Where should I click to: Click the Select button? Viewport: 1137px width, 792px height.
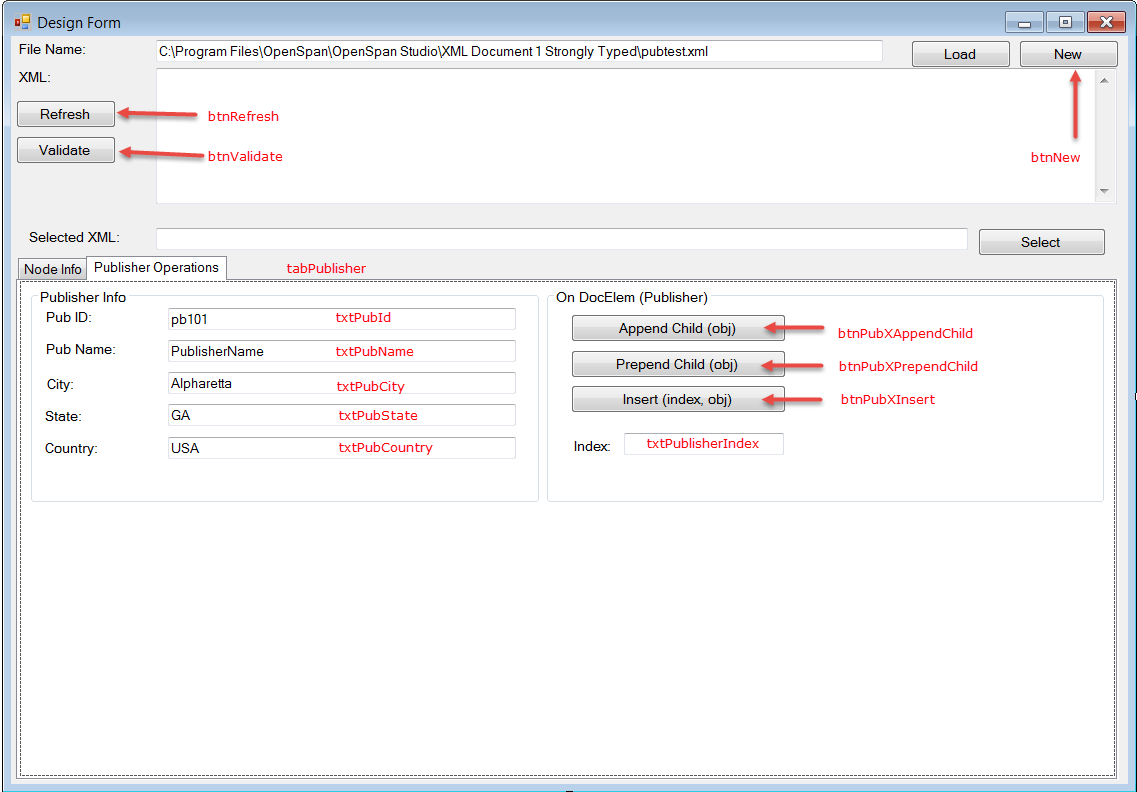click(1040, 242)
